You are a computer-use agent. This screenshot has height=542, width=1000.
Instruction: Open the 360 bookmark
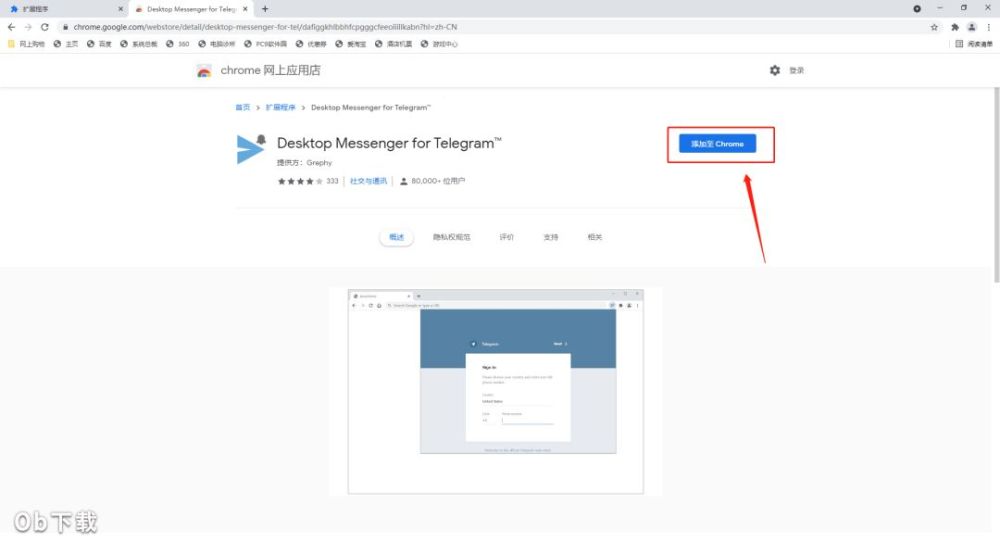(178, 44)
